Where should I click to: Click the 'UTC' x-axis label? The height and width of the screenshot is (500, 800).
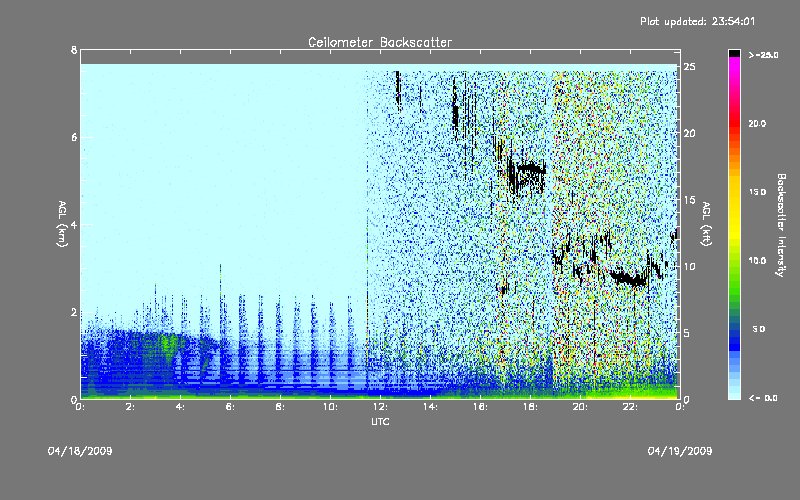[x=380, y=421]
